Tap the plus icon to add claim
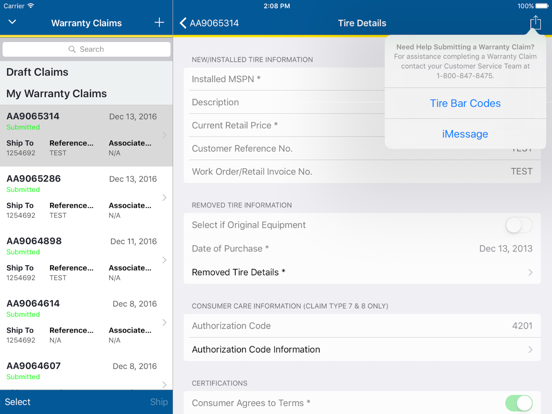This screenshot has height=414, width=552. pyautogui.click(x=159, y=23)
